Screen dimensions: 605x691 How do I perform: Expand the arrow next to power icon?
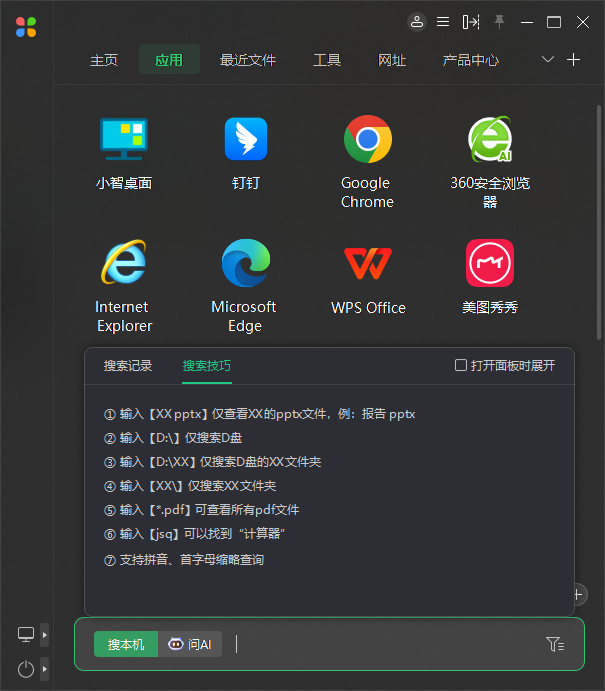click(x=45, y=669)
